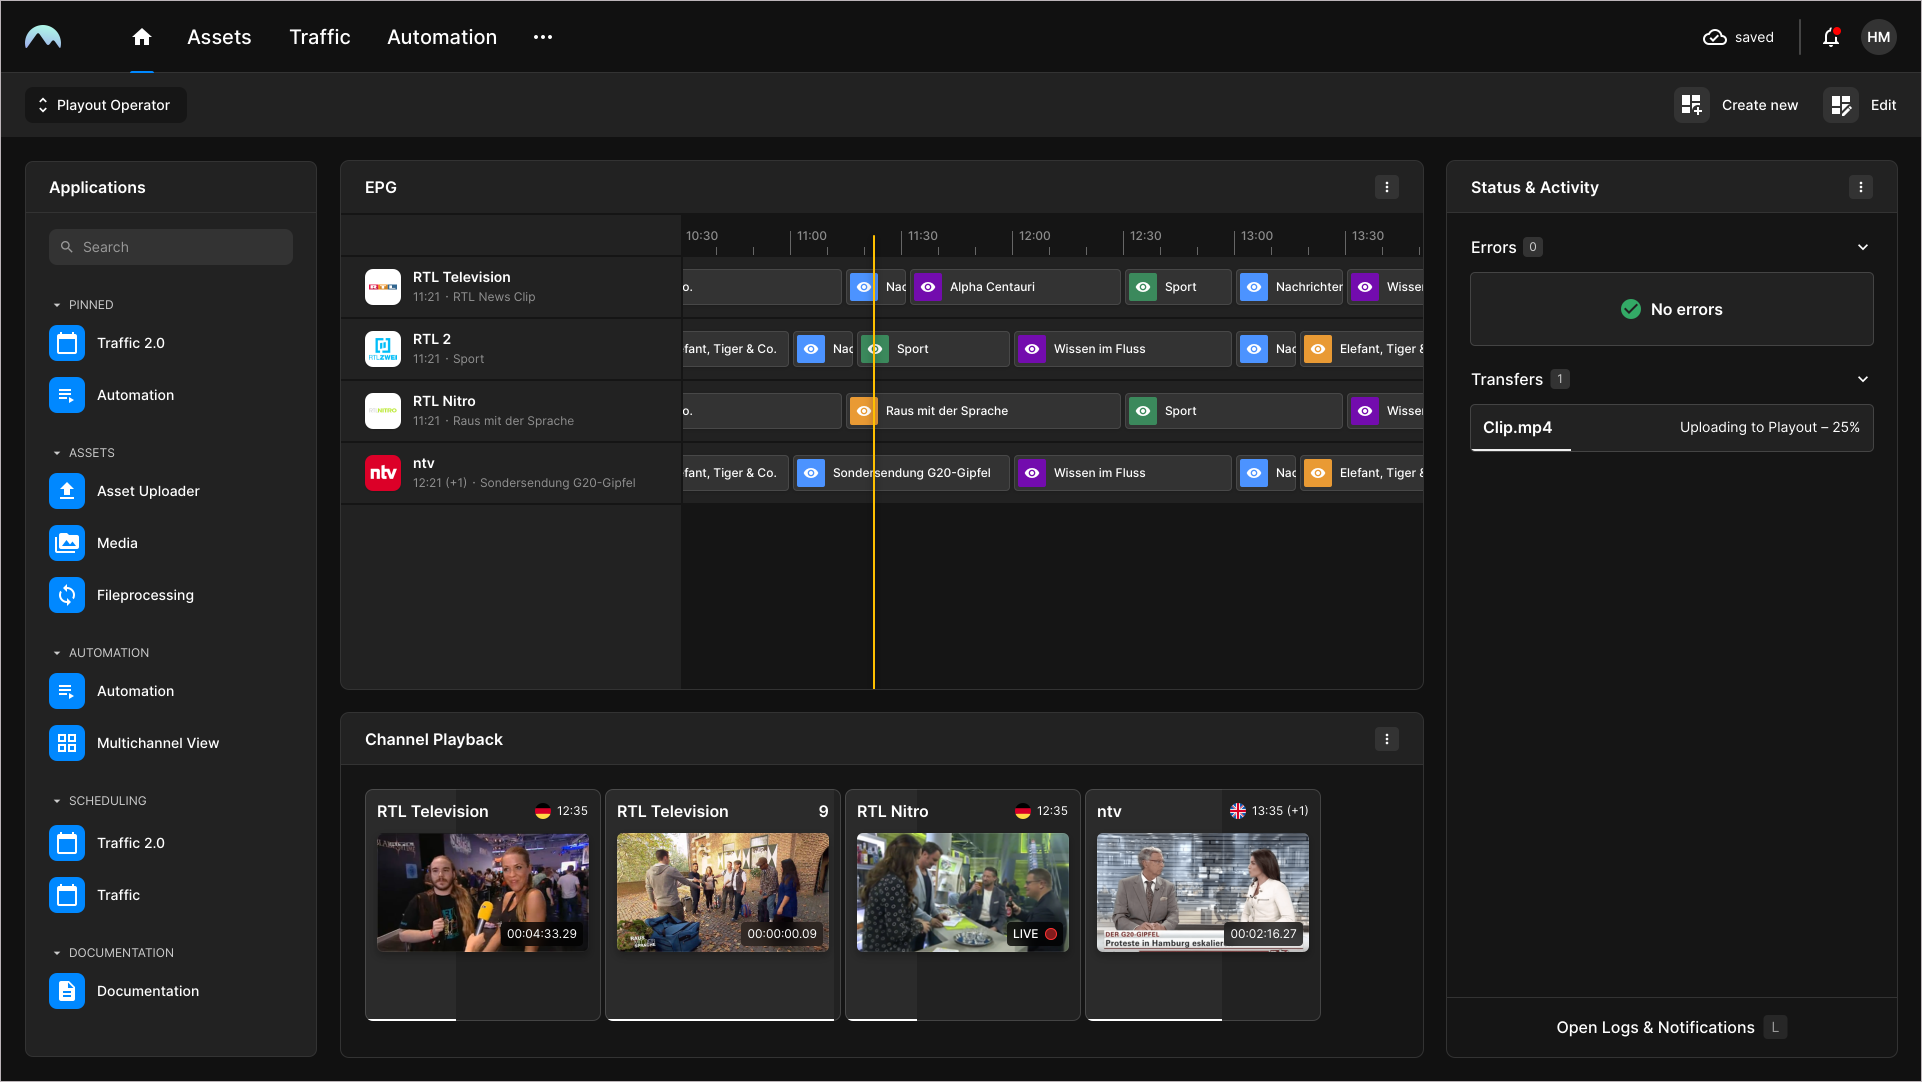Click the Asset Uploader icon in sidebar
1922x1082 pixels.
point(67,490)
